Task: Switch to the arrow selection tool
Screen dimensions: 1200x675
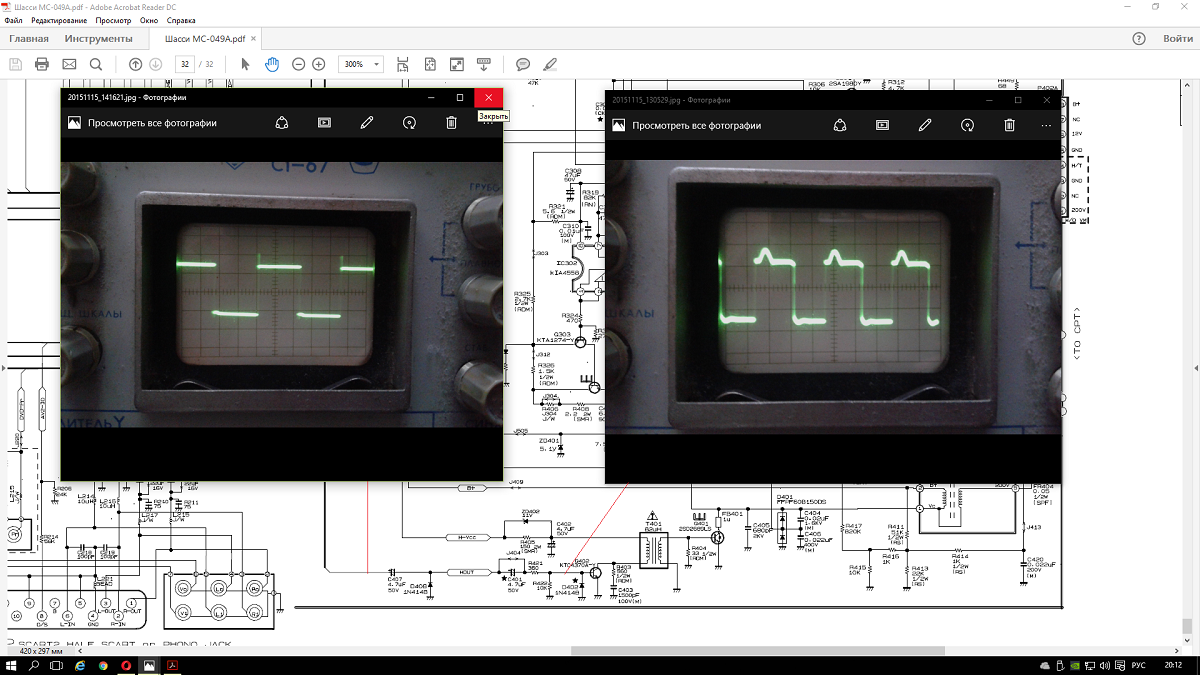Action: tap(246, 64)
